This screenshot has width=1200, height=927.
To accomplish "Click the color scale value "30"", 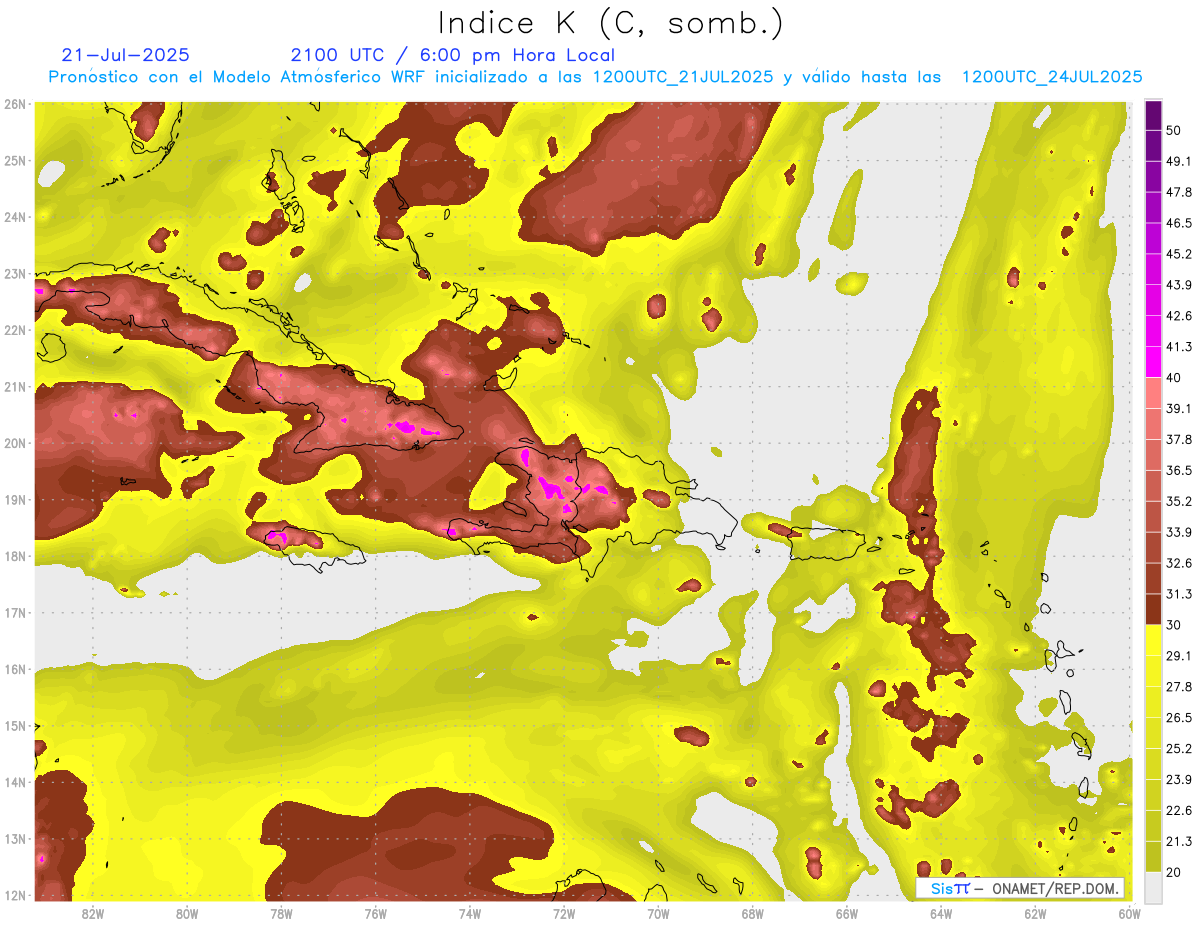I will [x=1174, y=625].
